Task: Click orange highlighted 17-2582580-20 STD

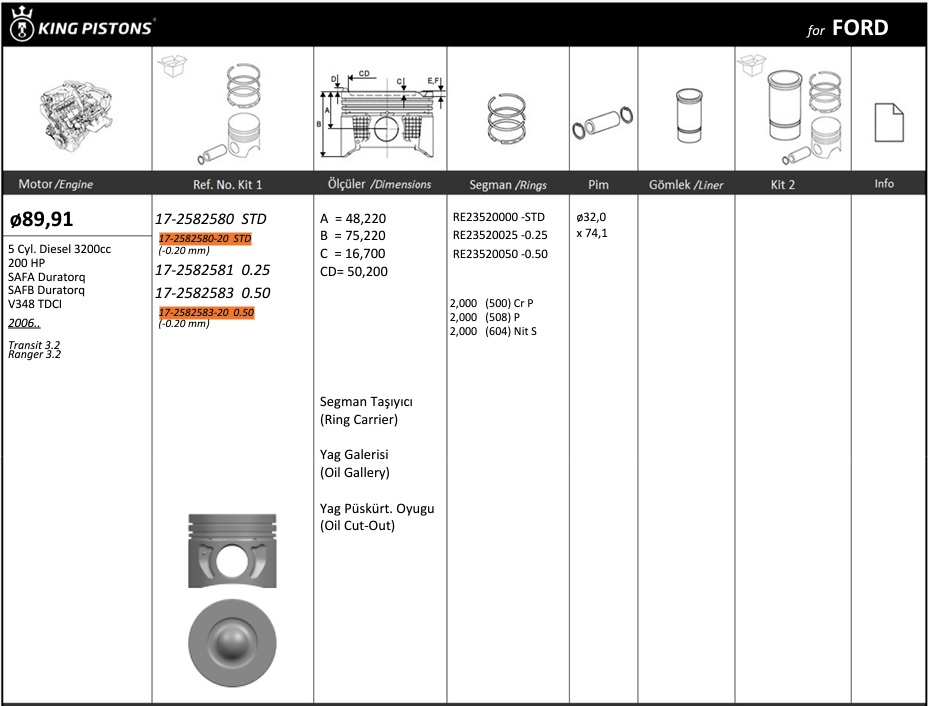Action: pyautogui.click(x=206, y=239)
